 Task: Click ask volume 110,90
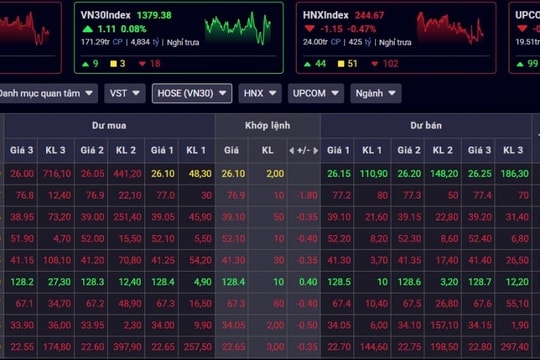374,174
